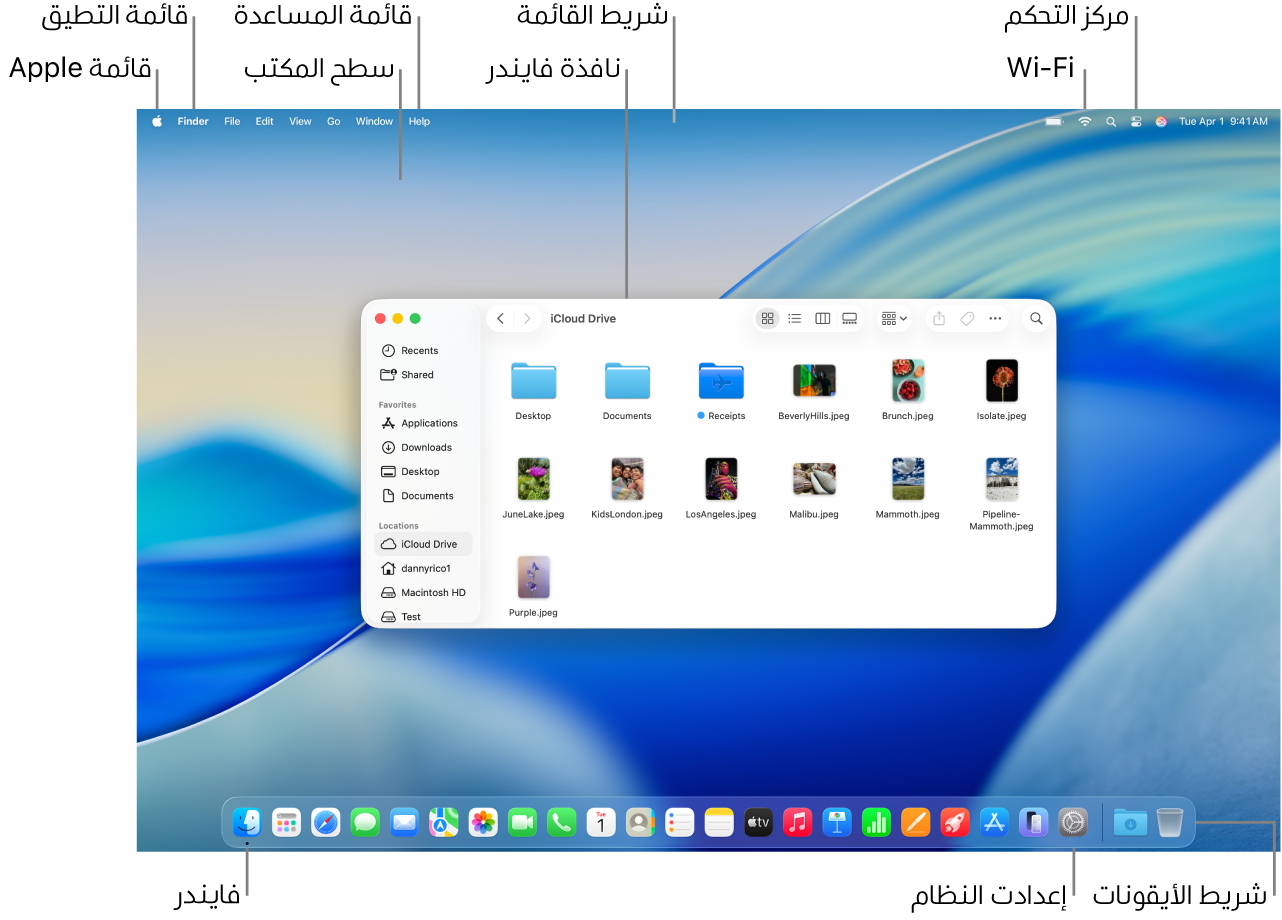Image resolution: width=1282 pixels, height=920 pixels.
Task: Open the group-by options dropdown in the toolbar
Action: click(x=894, y=318)
